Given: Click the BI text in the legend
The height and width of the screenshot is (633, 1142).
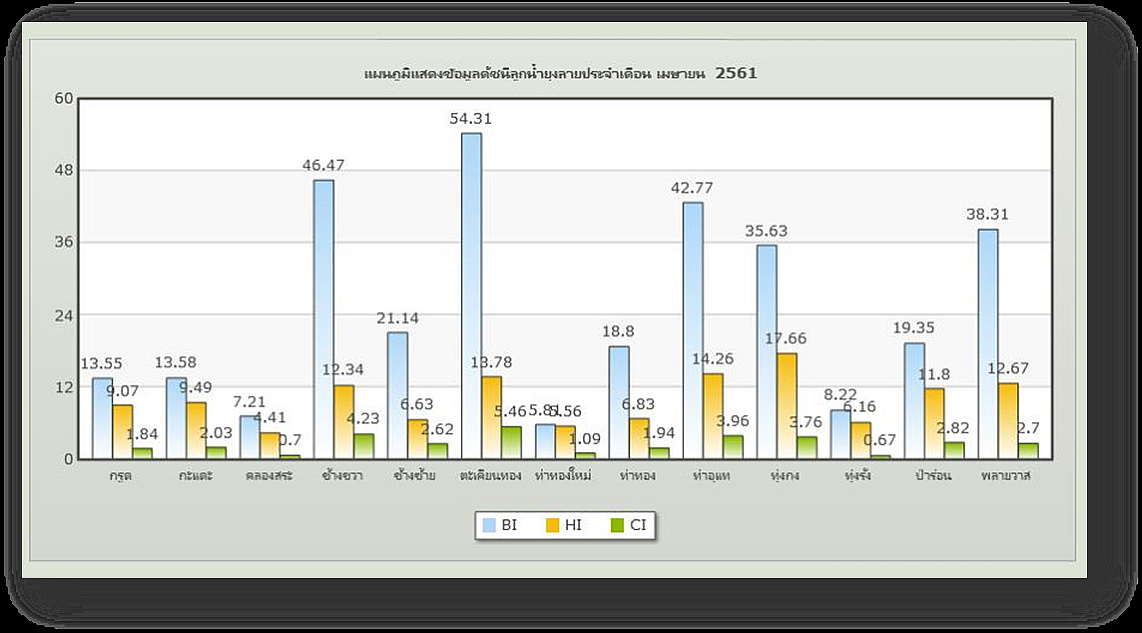Looking at the screenshot, I should [509, 525].
